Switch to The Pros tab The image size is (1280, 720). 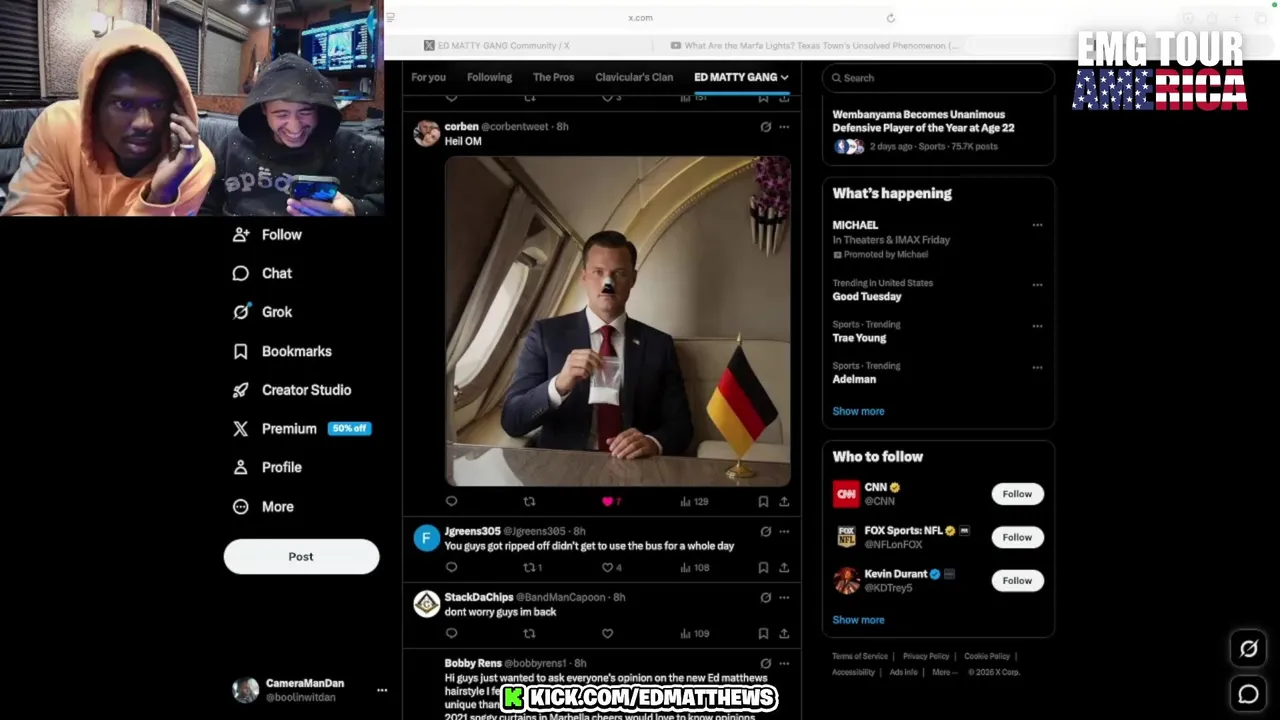pos(553,77)
